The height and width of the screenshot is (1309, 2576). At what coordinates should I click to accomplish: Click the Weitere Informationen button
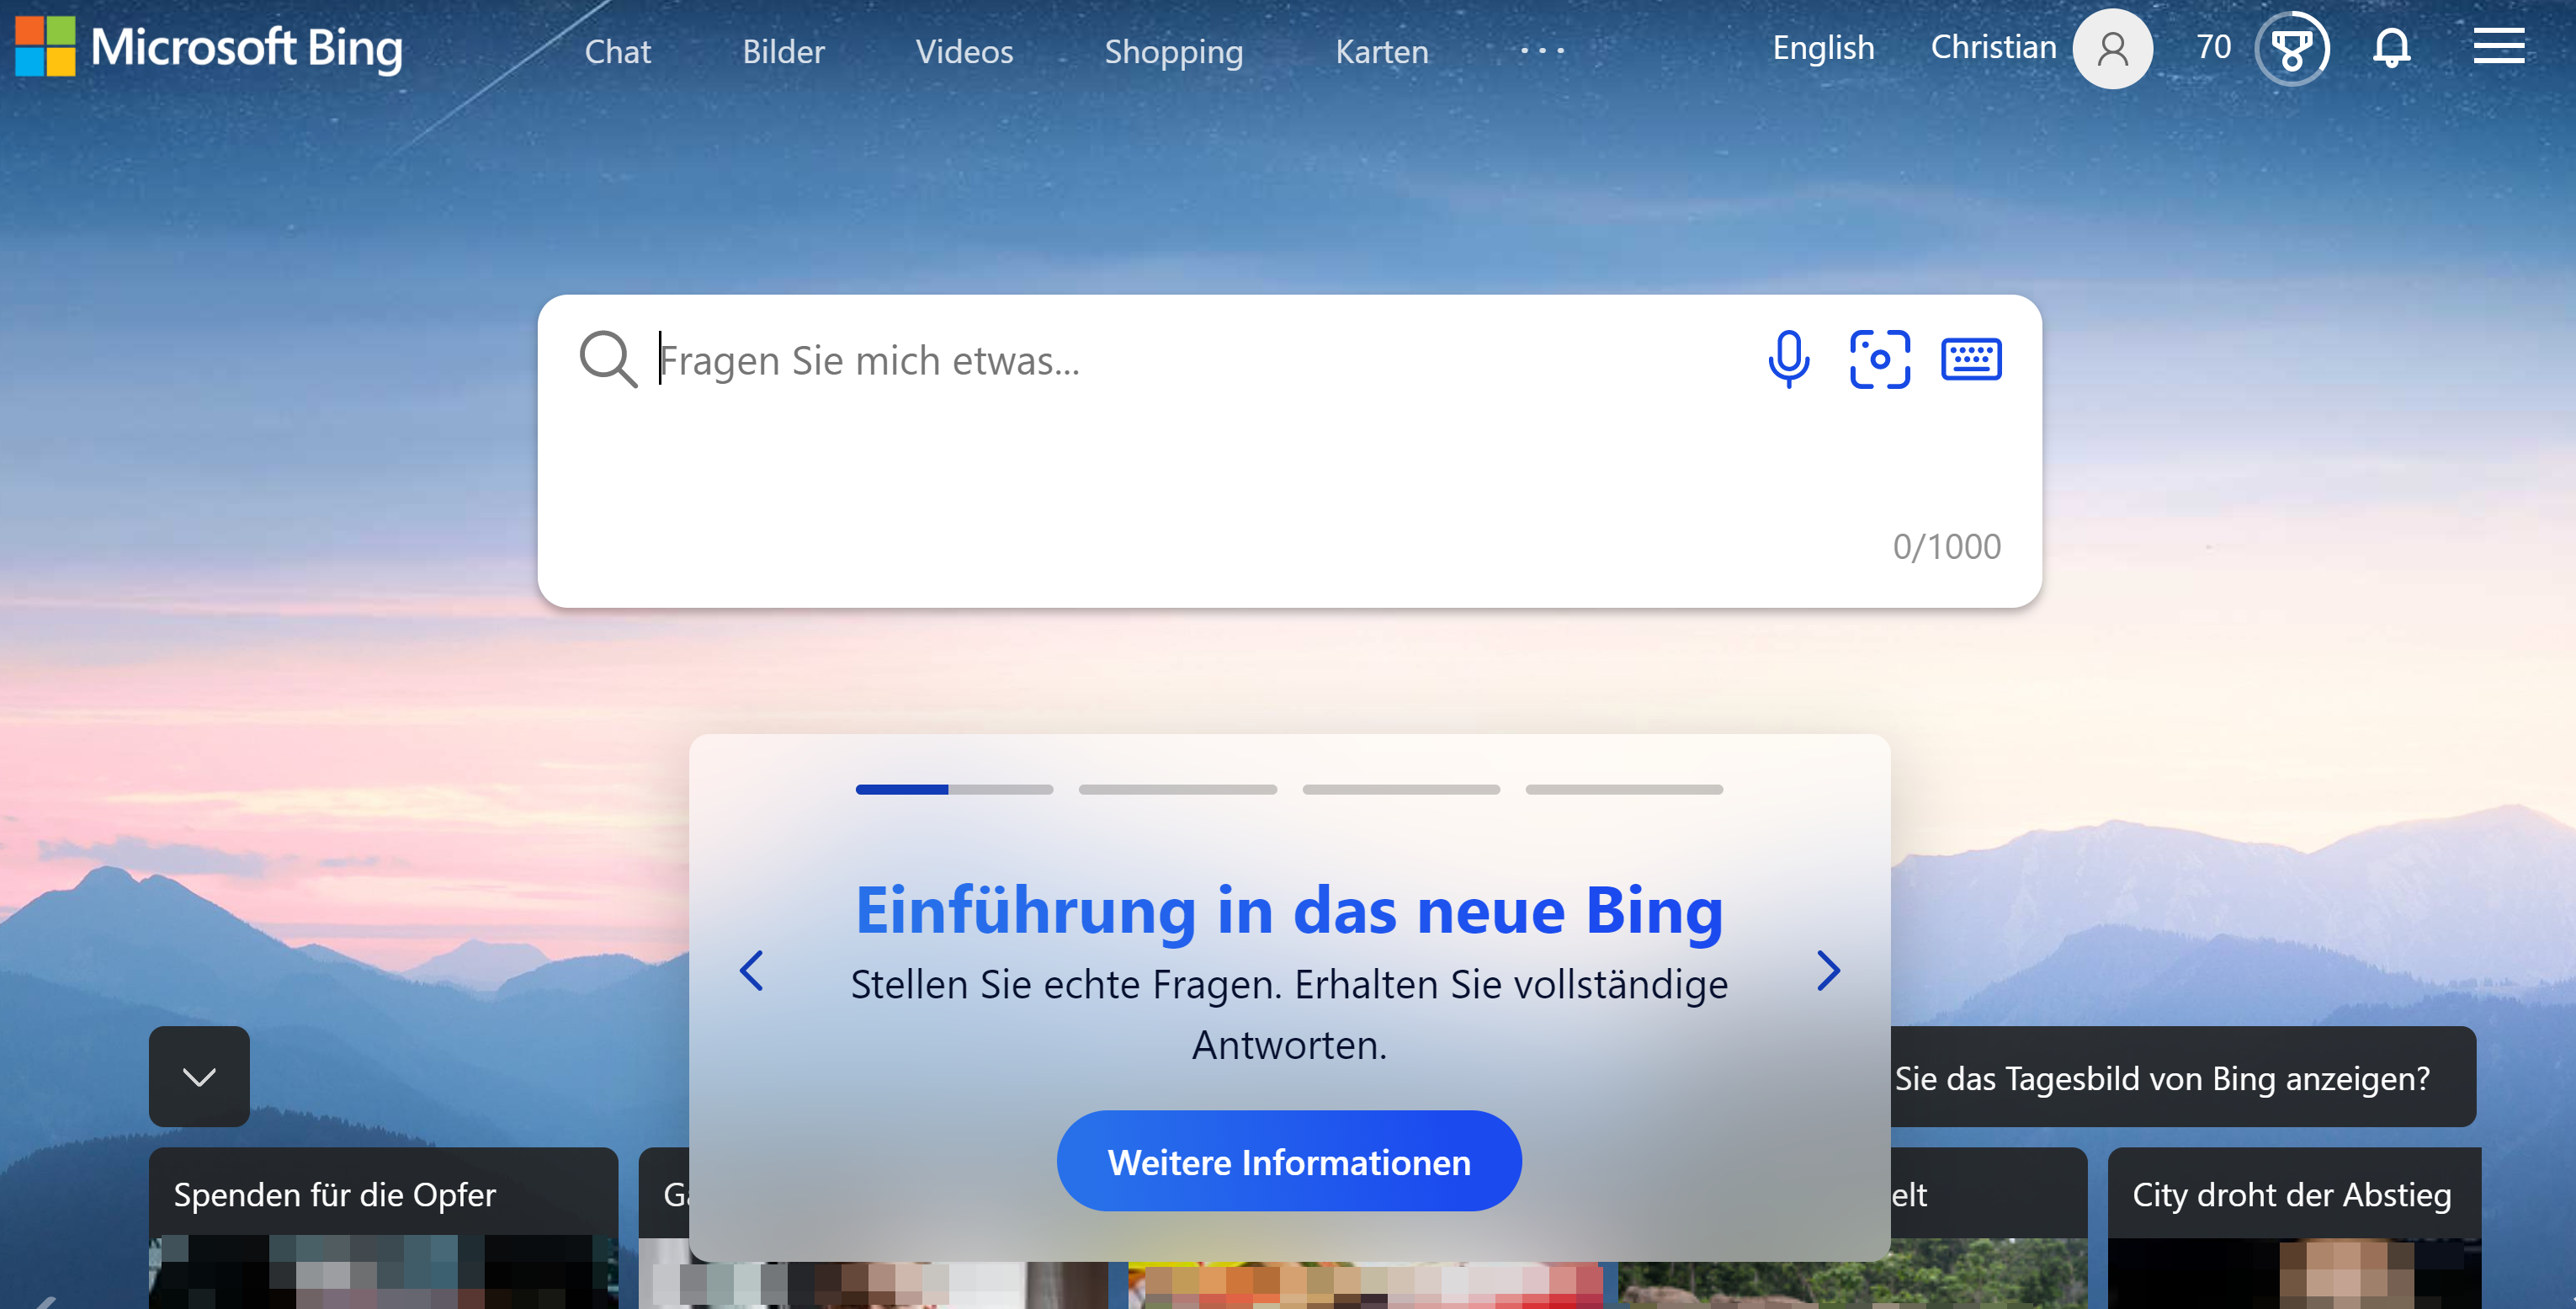click(1289, 1161)
